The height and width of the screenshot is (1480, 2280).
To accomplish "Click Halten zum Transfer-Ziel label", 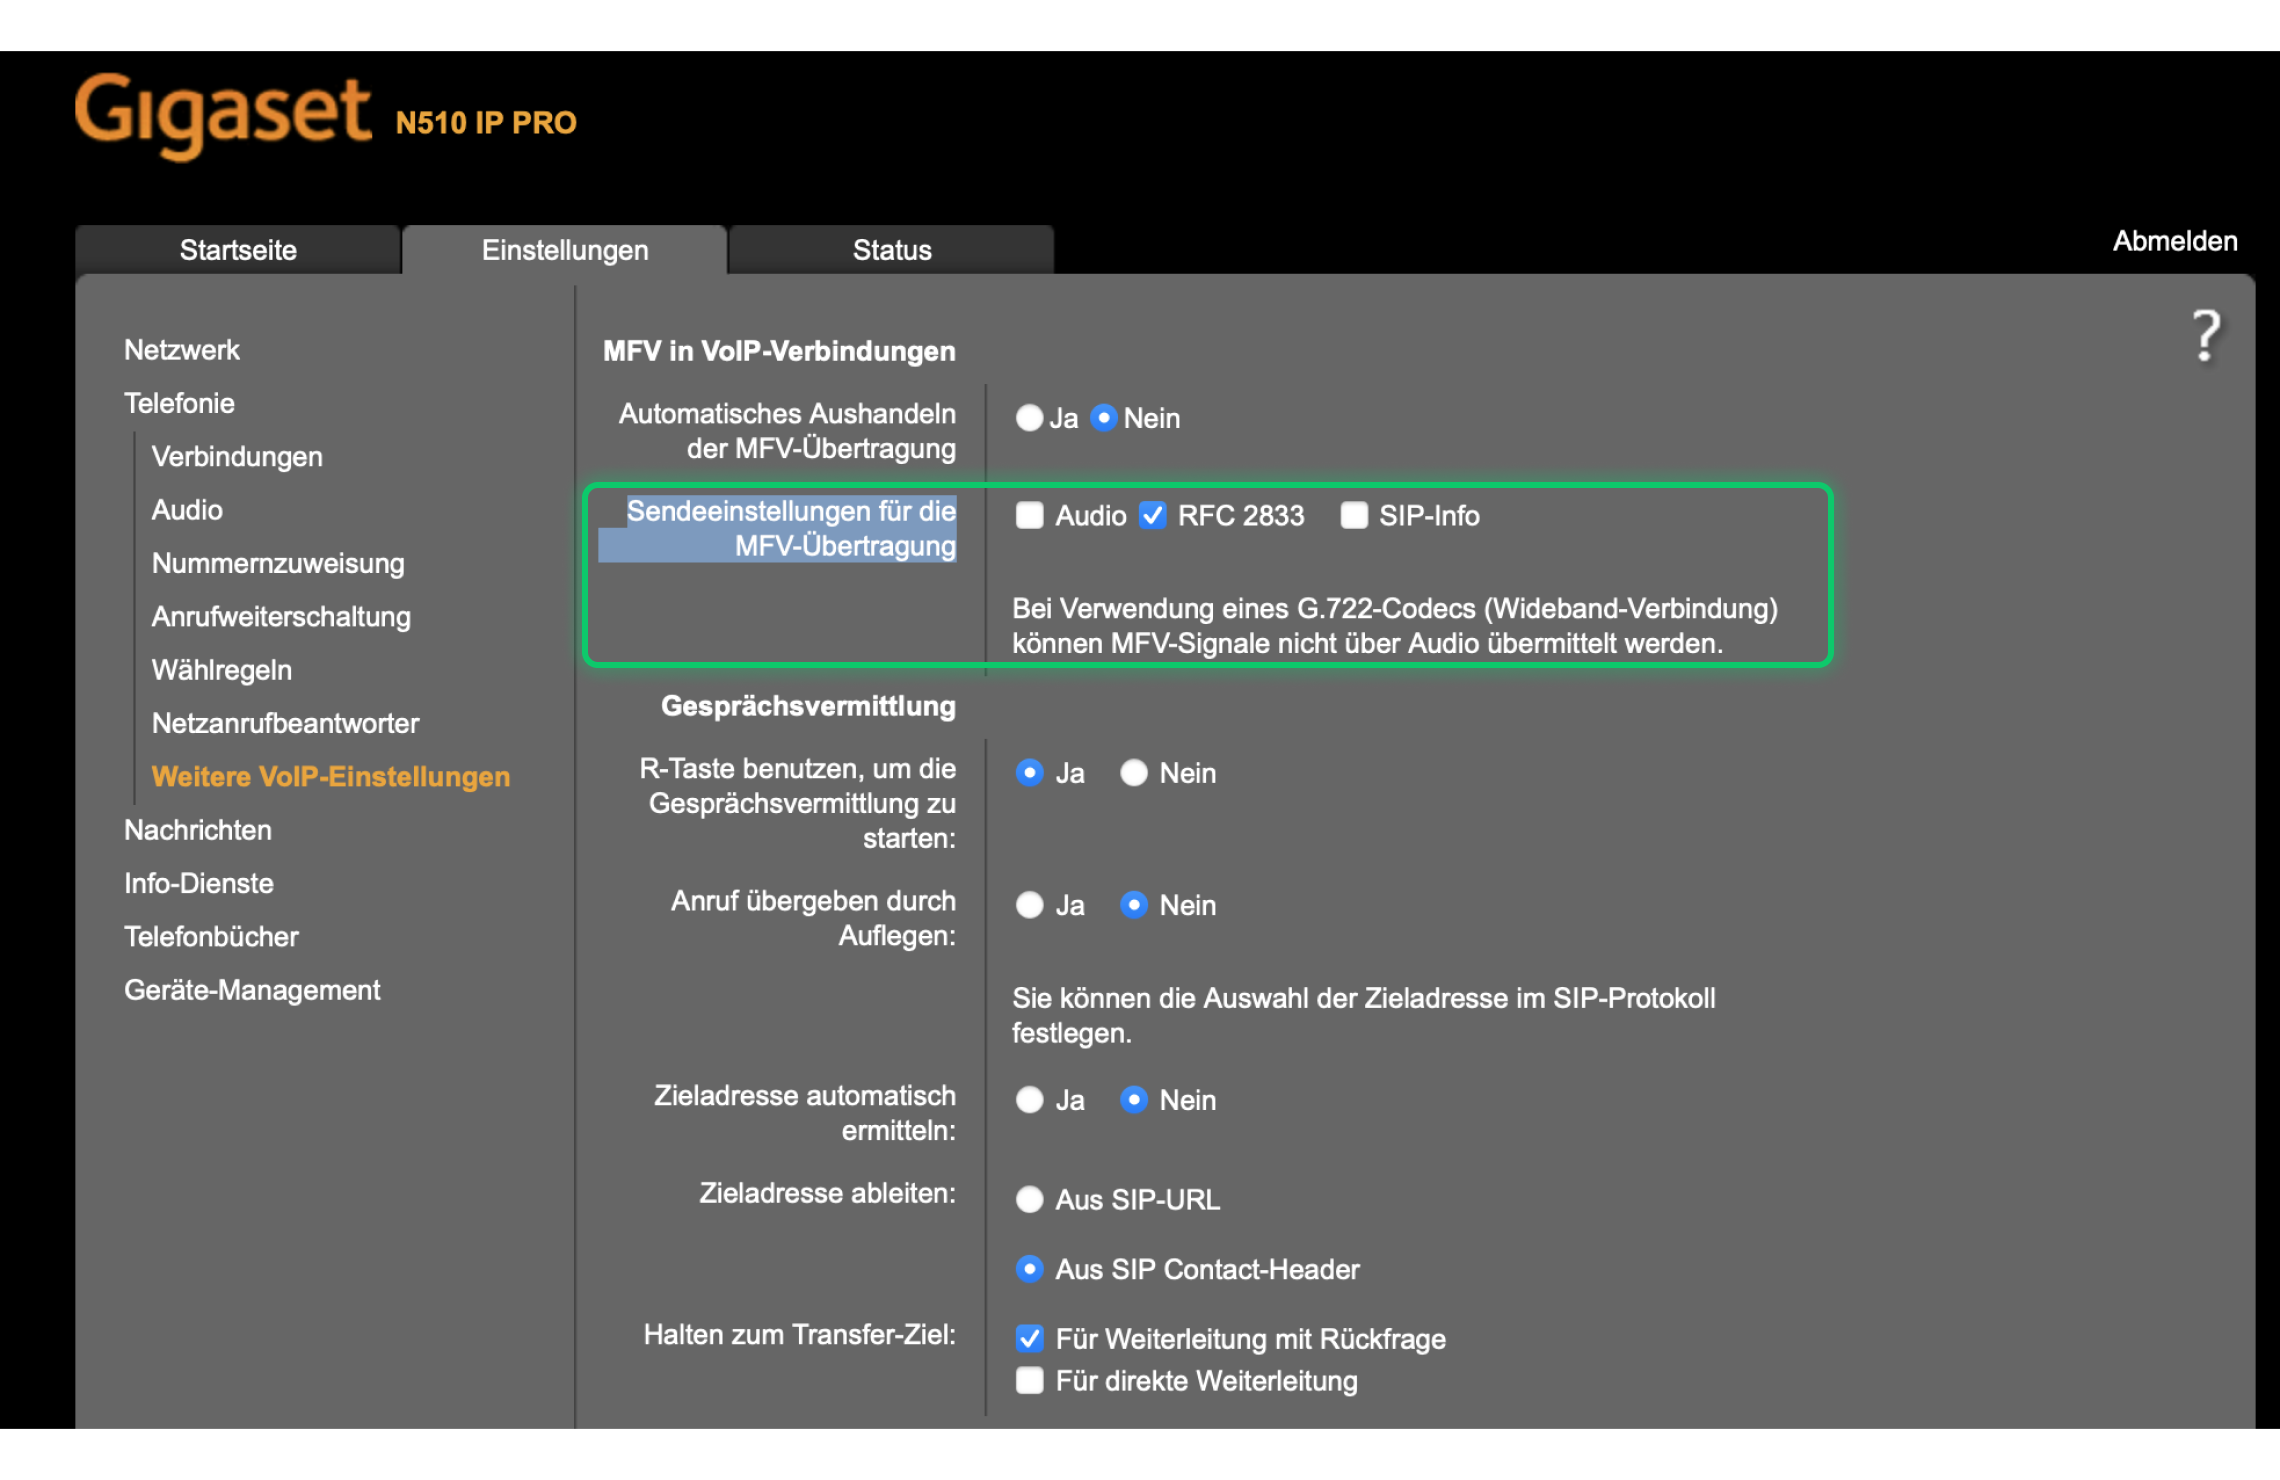I will click(x=799, y=1335).
